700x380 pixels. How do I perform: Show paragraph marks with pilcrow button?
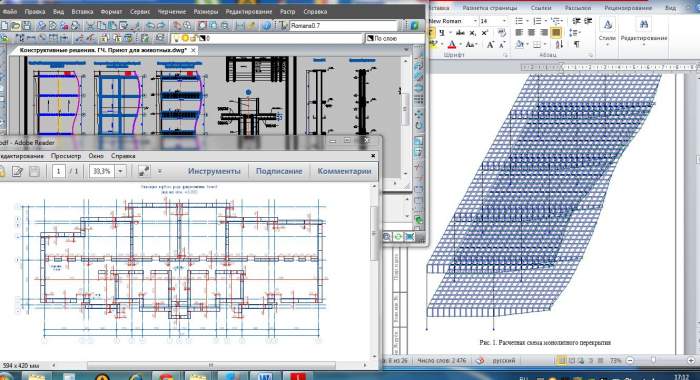coord(577,44)
